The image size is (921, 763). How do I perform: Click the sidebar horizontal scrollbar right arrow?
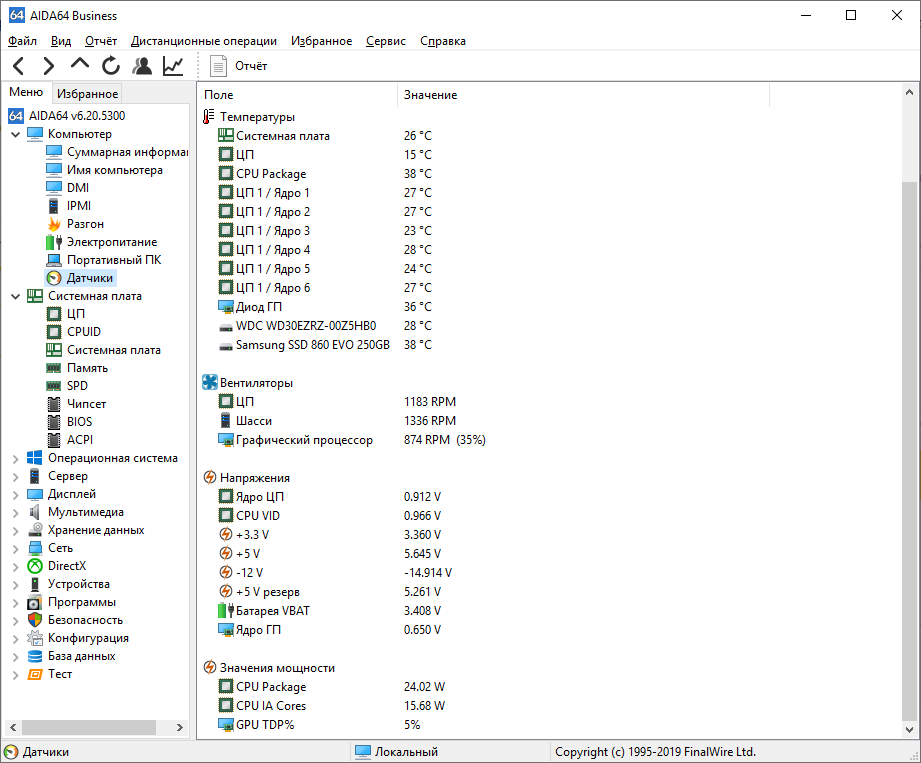(180, 728)
